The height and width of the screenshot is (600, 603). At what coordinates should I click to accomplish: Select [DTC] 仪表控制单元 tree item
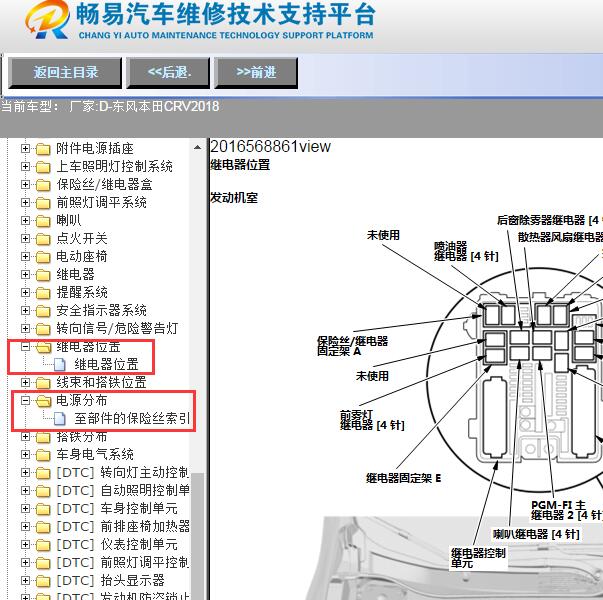[x=117, y=545]
